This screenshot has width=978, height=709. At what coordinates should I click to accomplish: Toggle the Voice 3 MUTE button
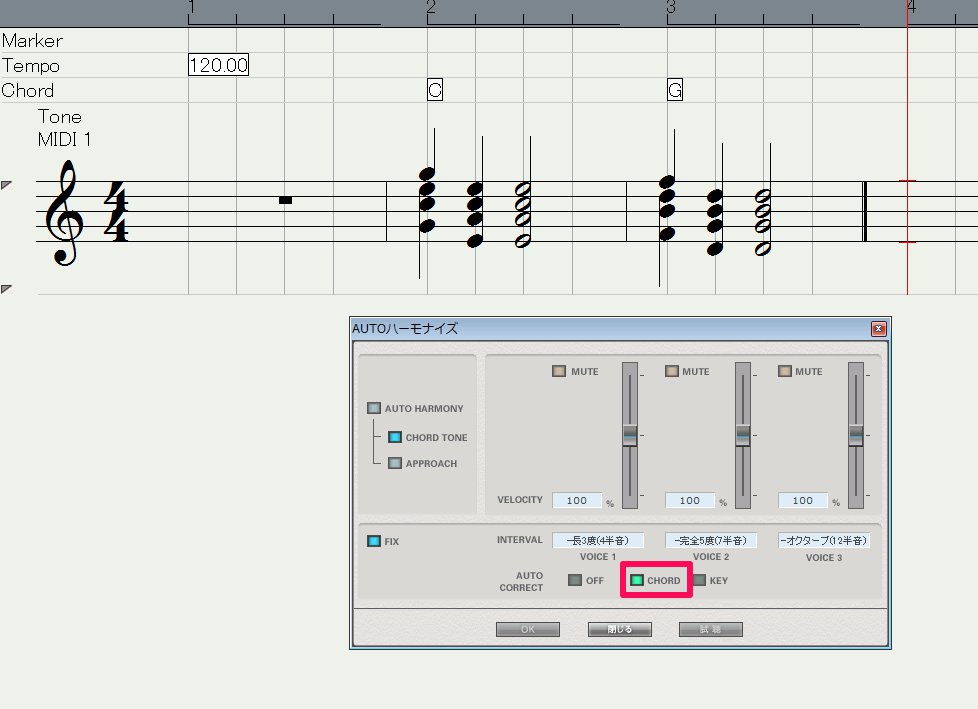[x=785, y=371]
